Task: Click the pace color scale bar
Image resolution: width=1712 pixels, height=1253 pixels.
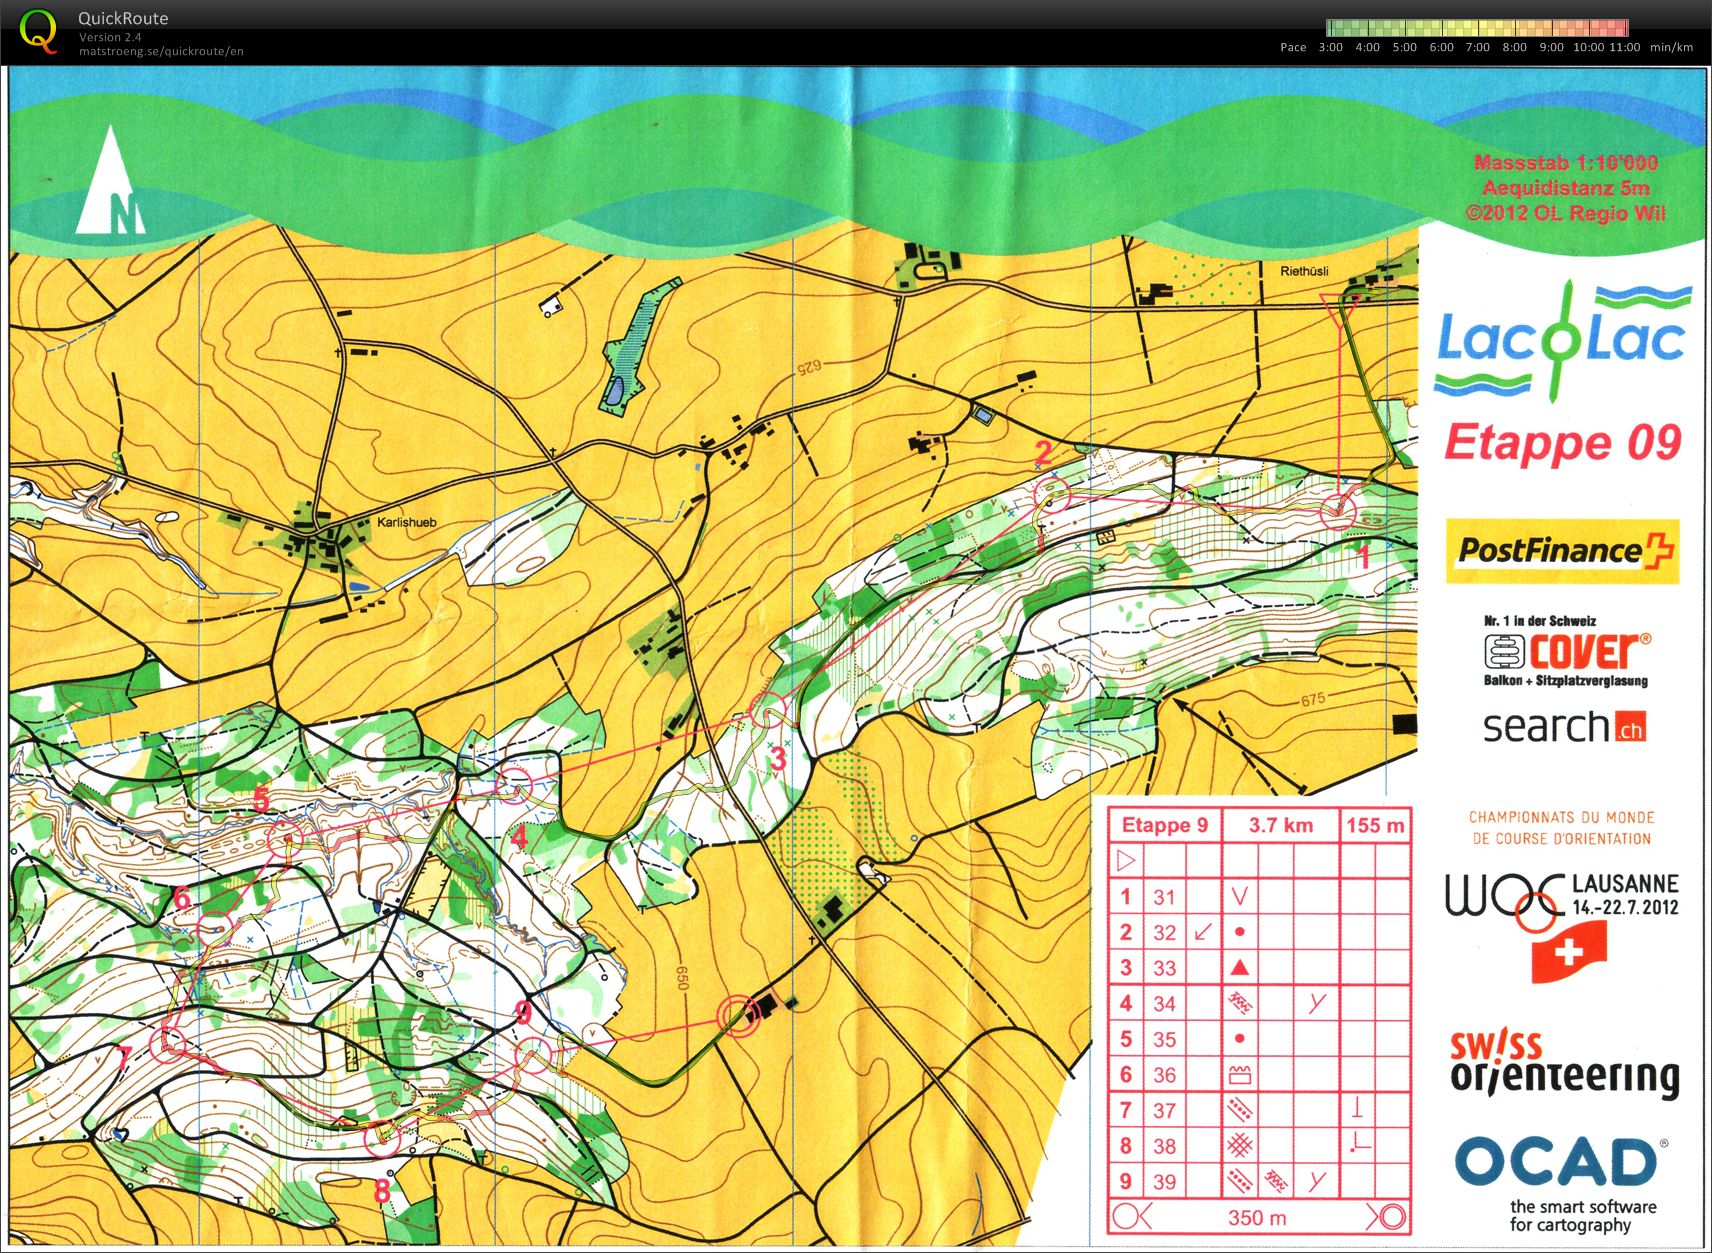Action: point(1477,28)
